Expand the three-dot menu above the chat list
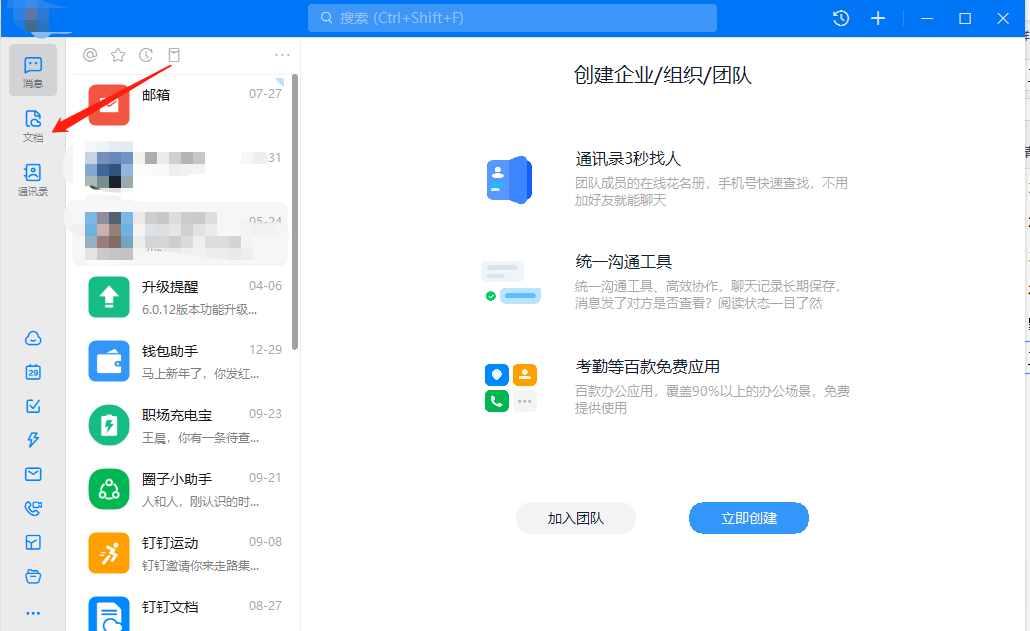This screenshot has height=631, width=1030. pyautogui.click(x=282, y=55)
